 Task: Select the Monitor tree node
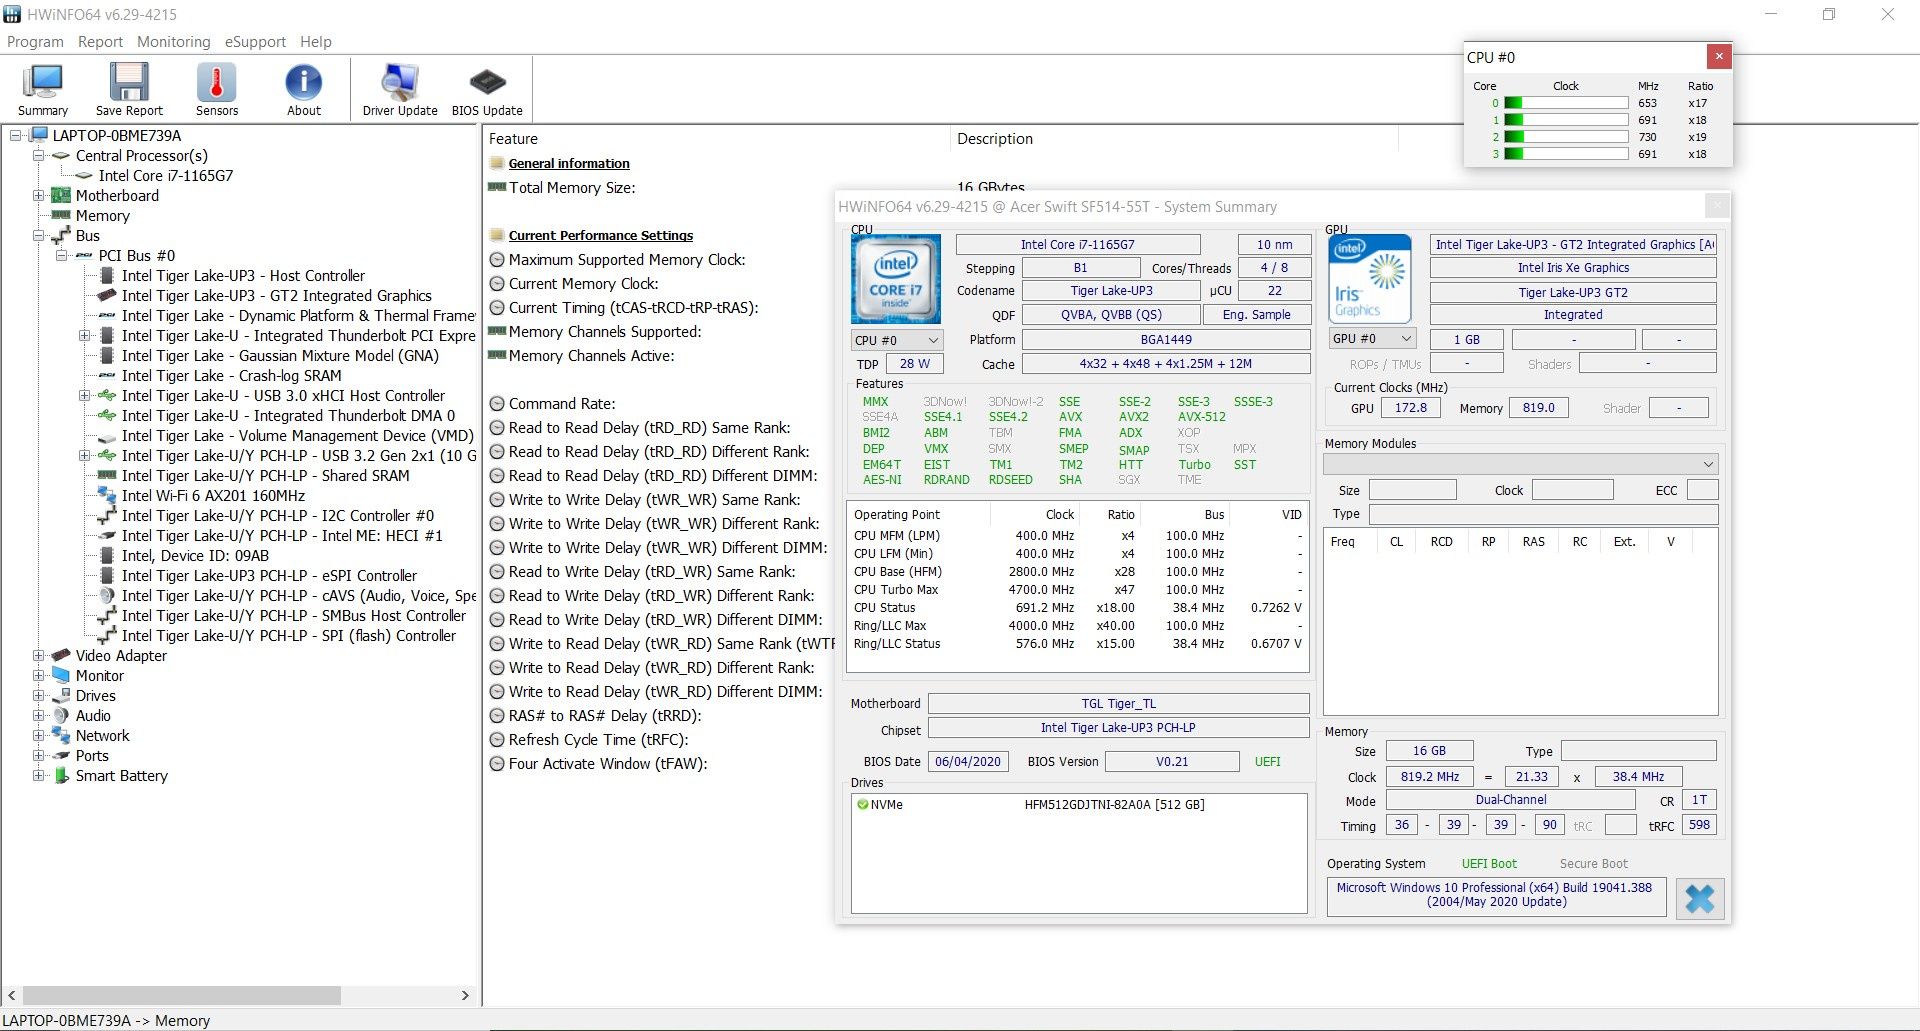(100, 676)
